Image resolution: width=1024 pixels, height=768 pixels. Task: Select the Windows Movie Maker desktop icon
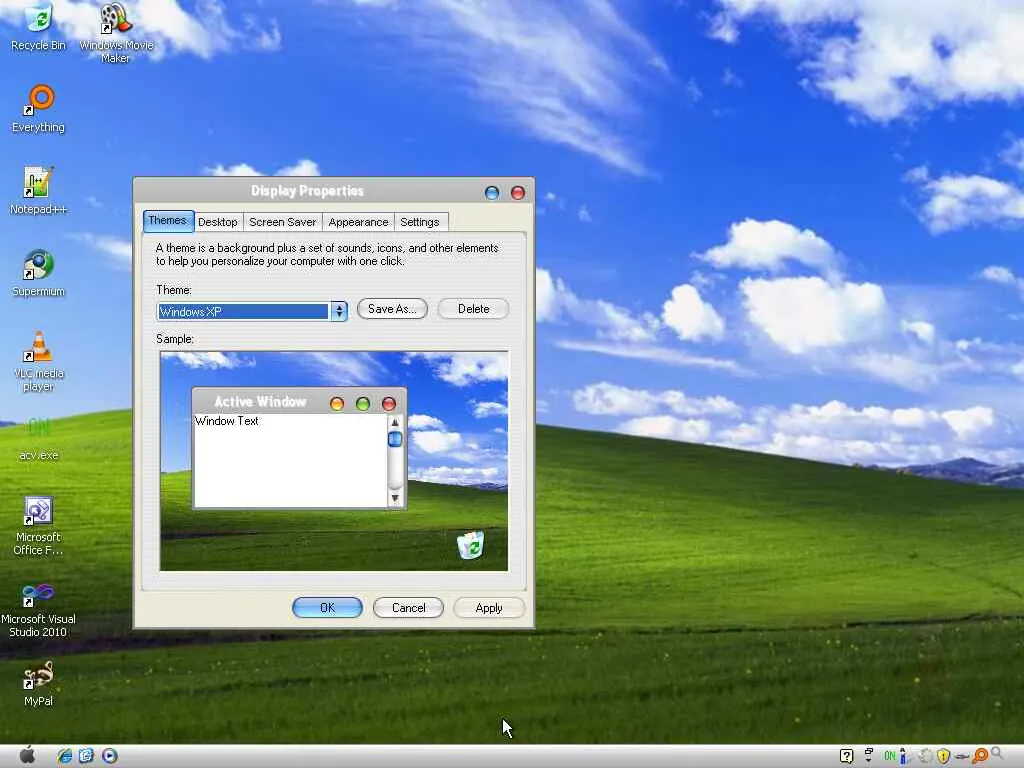pos(116,31)
